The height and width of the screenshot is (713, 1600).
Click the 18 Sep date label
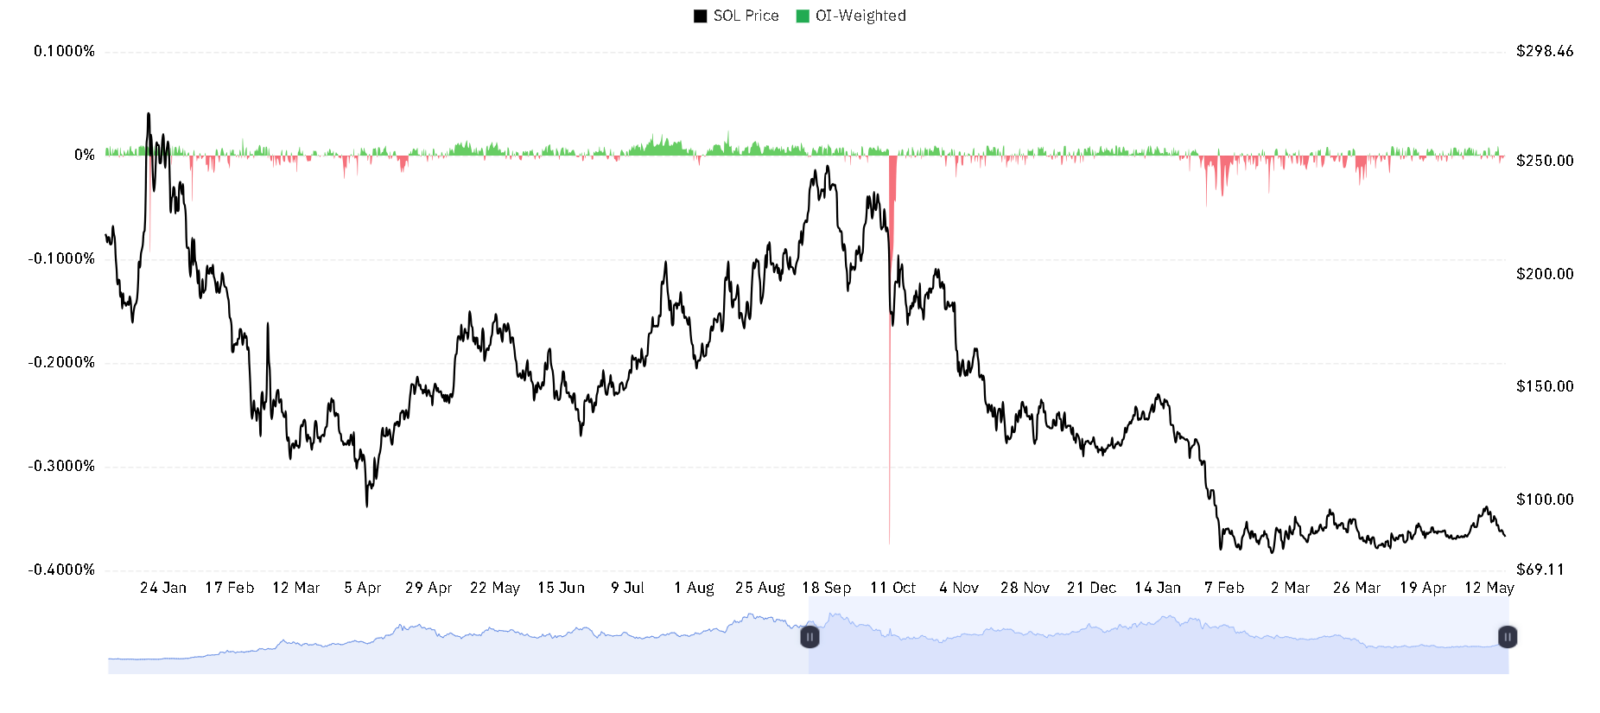[x=827, y=588]
